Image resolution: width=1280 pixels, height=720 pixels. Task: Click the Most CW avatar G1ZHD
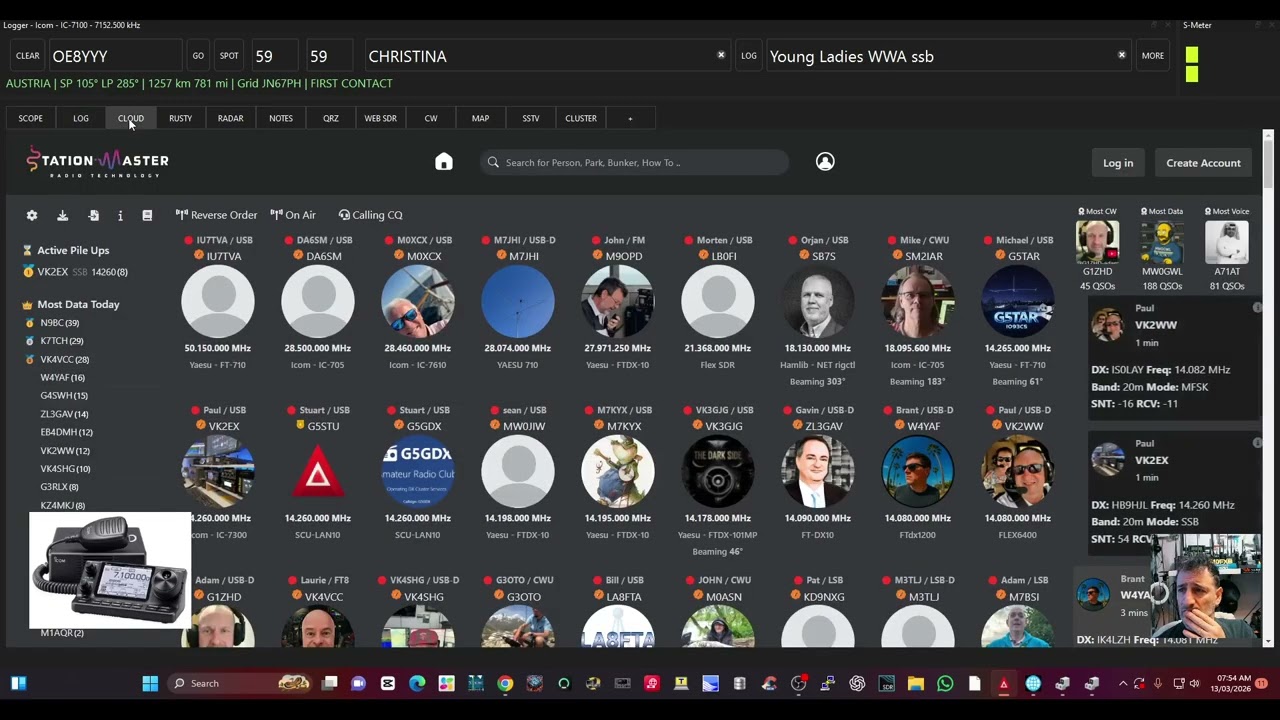1097,242
